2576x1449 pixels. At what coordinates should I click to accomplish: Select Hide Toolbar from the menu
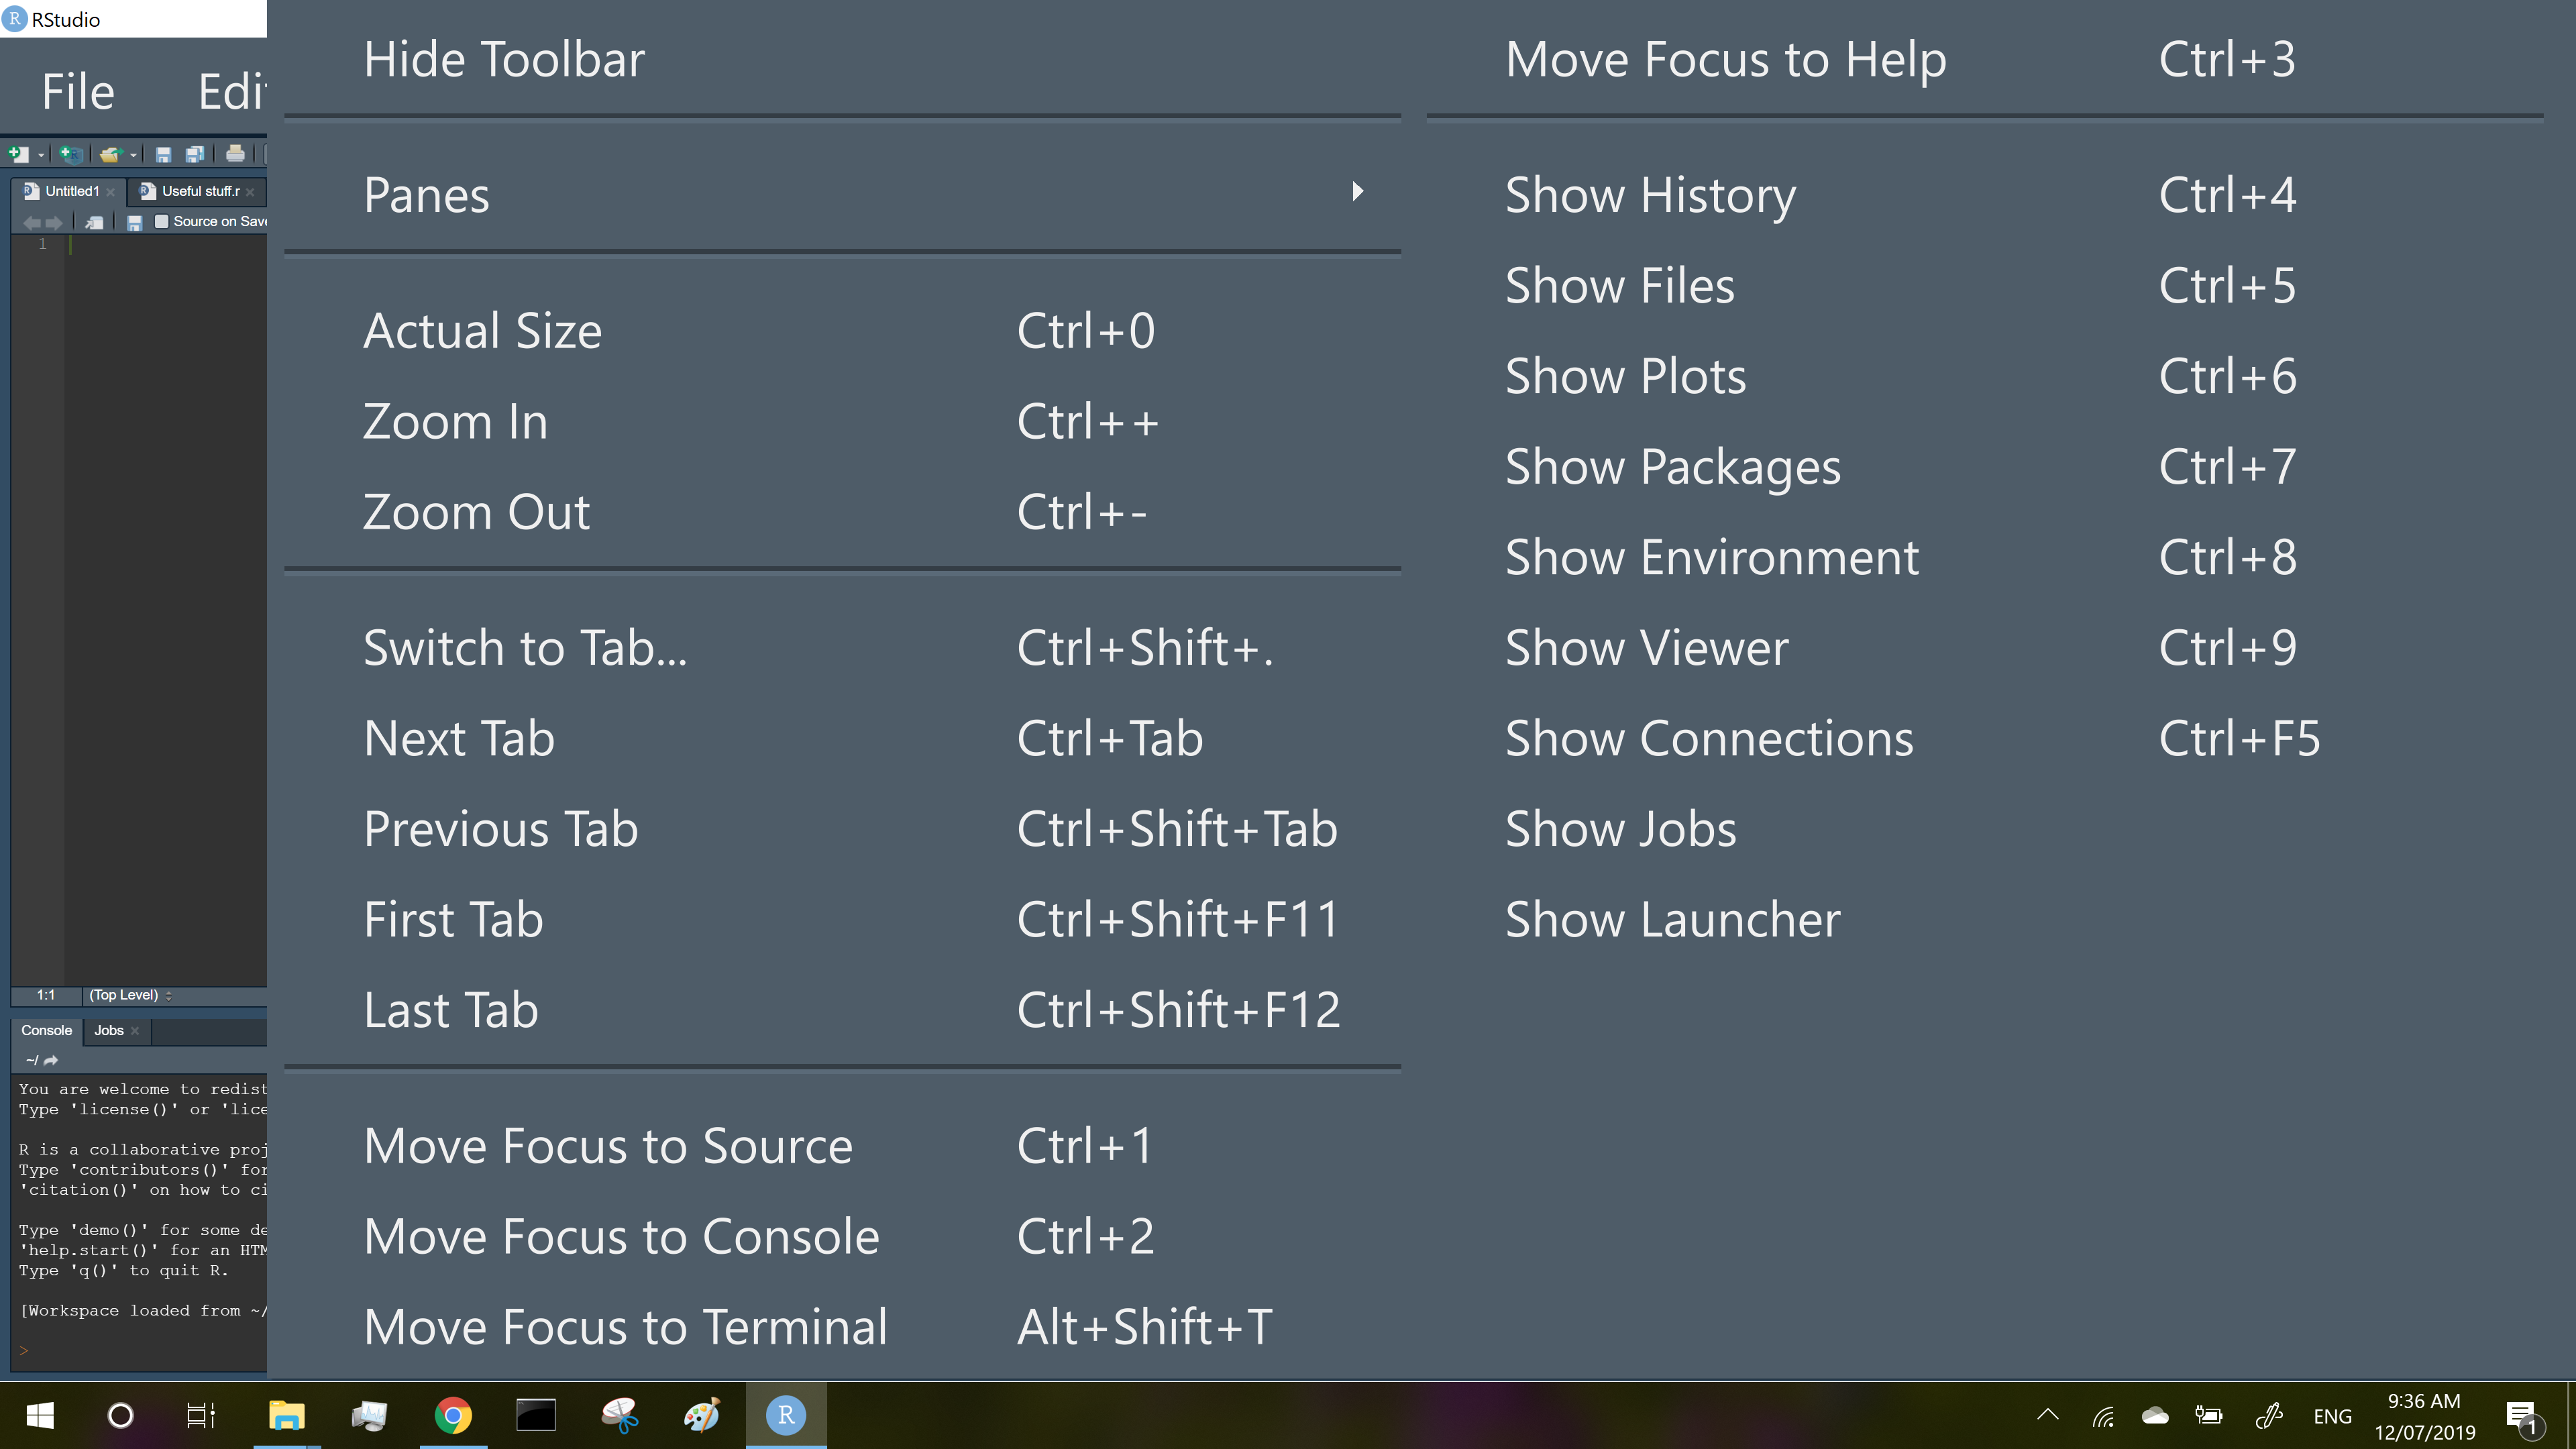tap(503, 58)
